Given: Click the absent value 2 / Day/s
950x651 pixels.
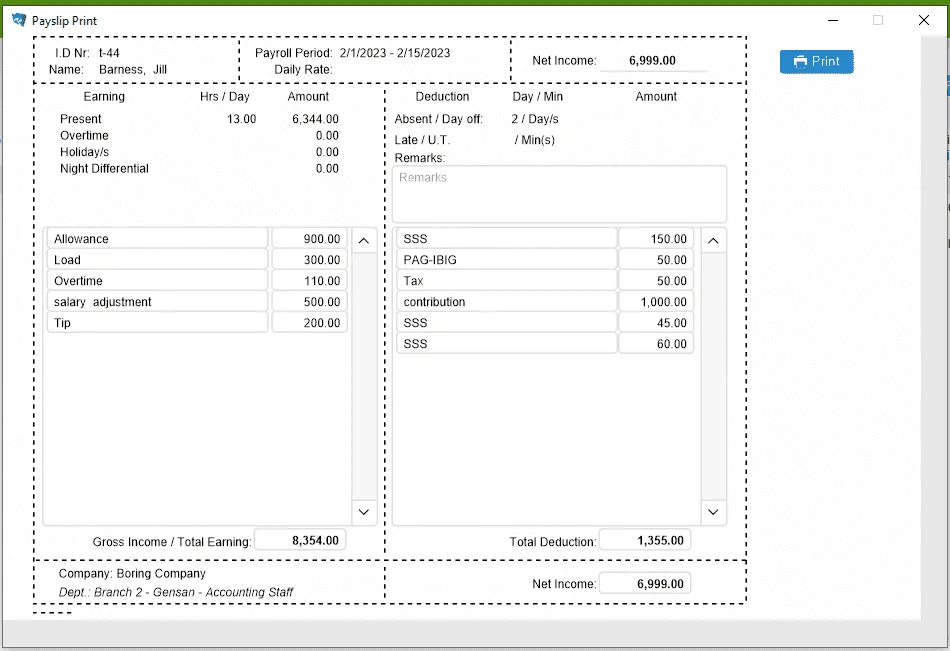Looking at the screenshot, I should tap(535, 119).
